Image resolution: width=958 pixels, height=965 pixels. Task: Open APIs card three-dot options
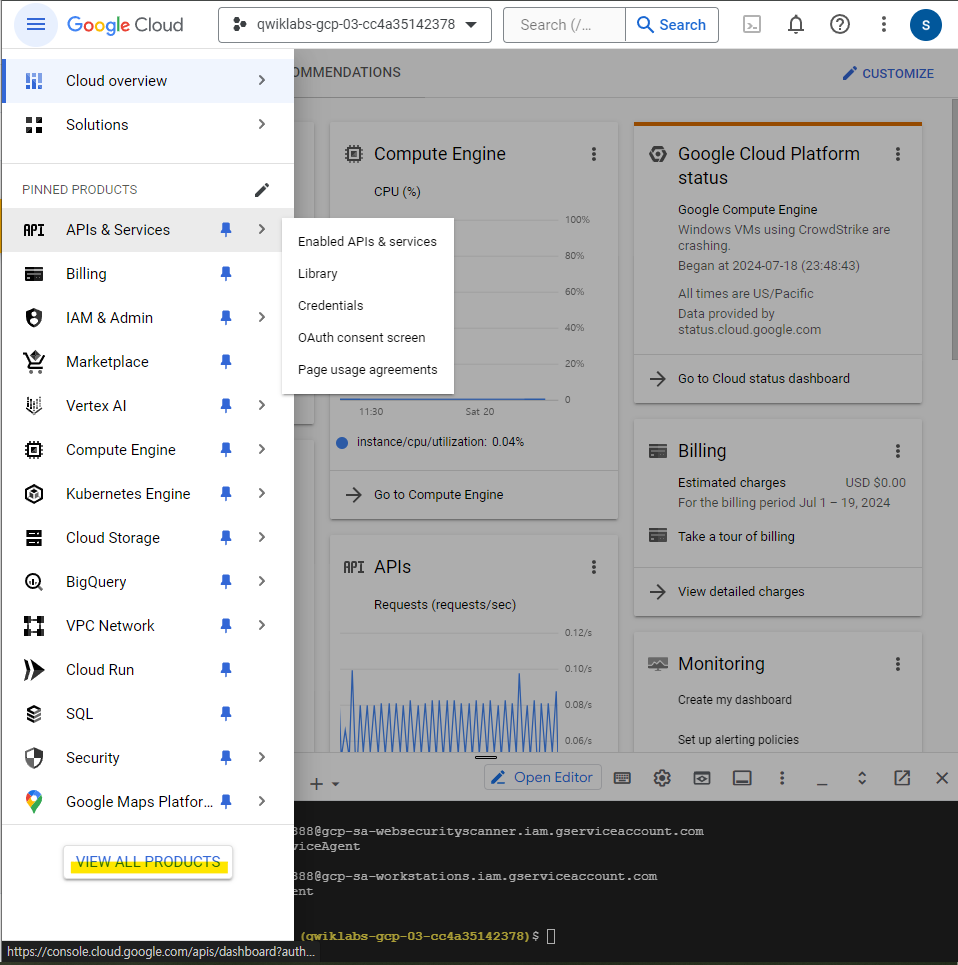(594, 567)
